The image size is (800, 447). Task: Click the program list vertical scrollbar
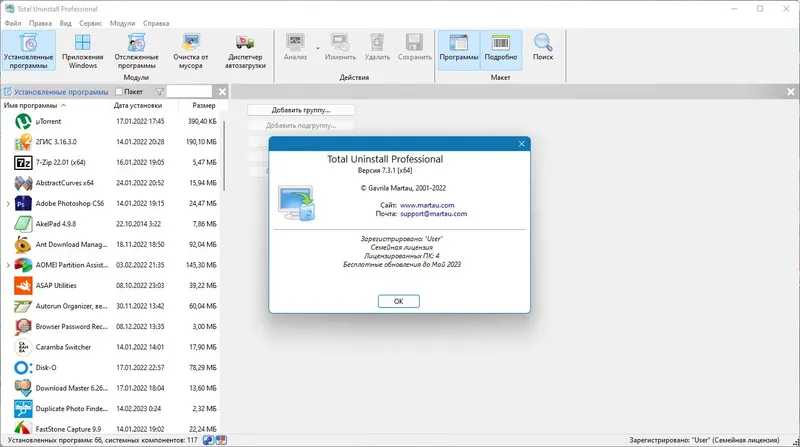click(x=224, y=156)
